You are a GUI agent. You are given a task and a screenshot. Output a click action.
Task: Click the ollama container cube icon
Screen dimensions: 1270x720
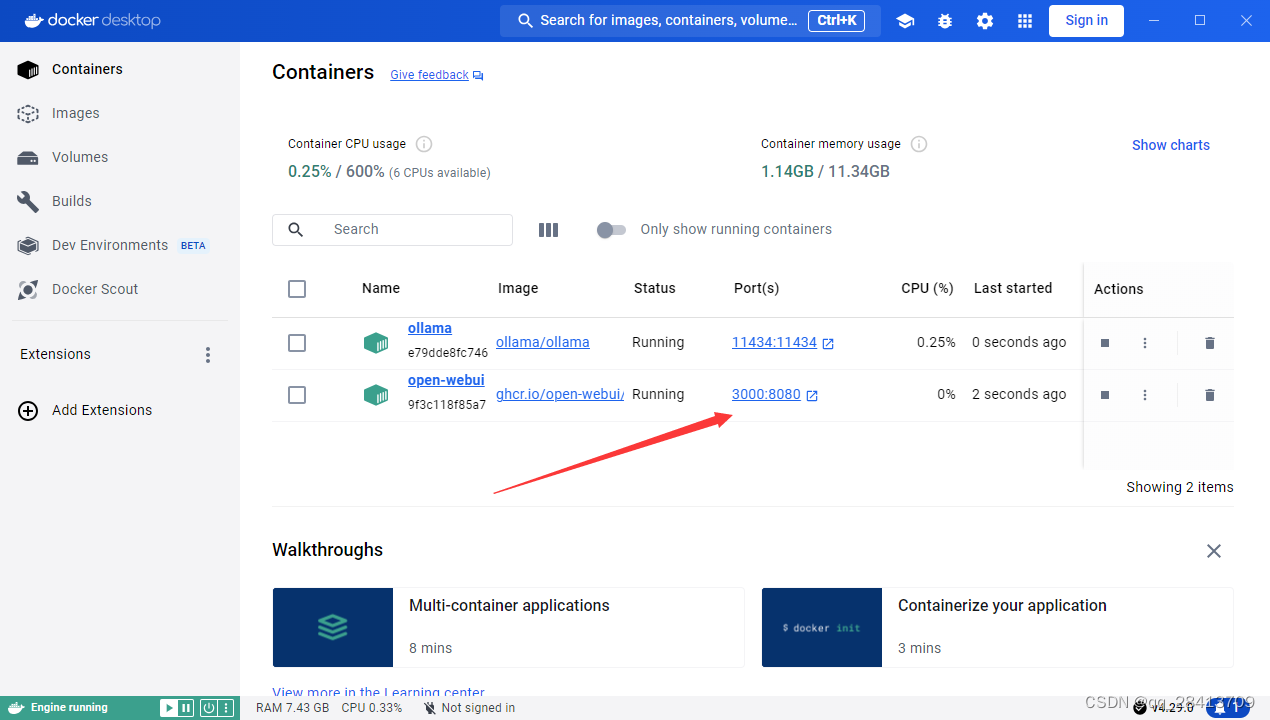tap(376, 343)
